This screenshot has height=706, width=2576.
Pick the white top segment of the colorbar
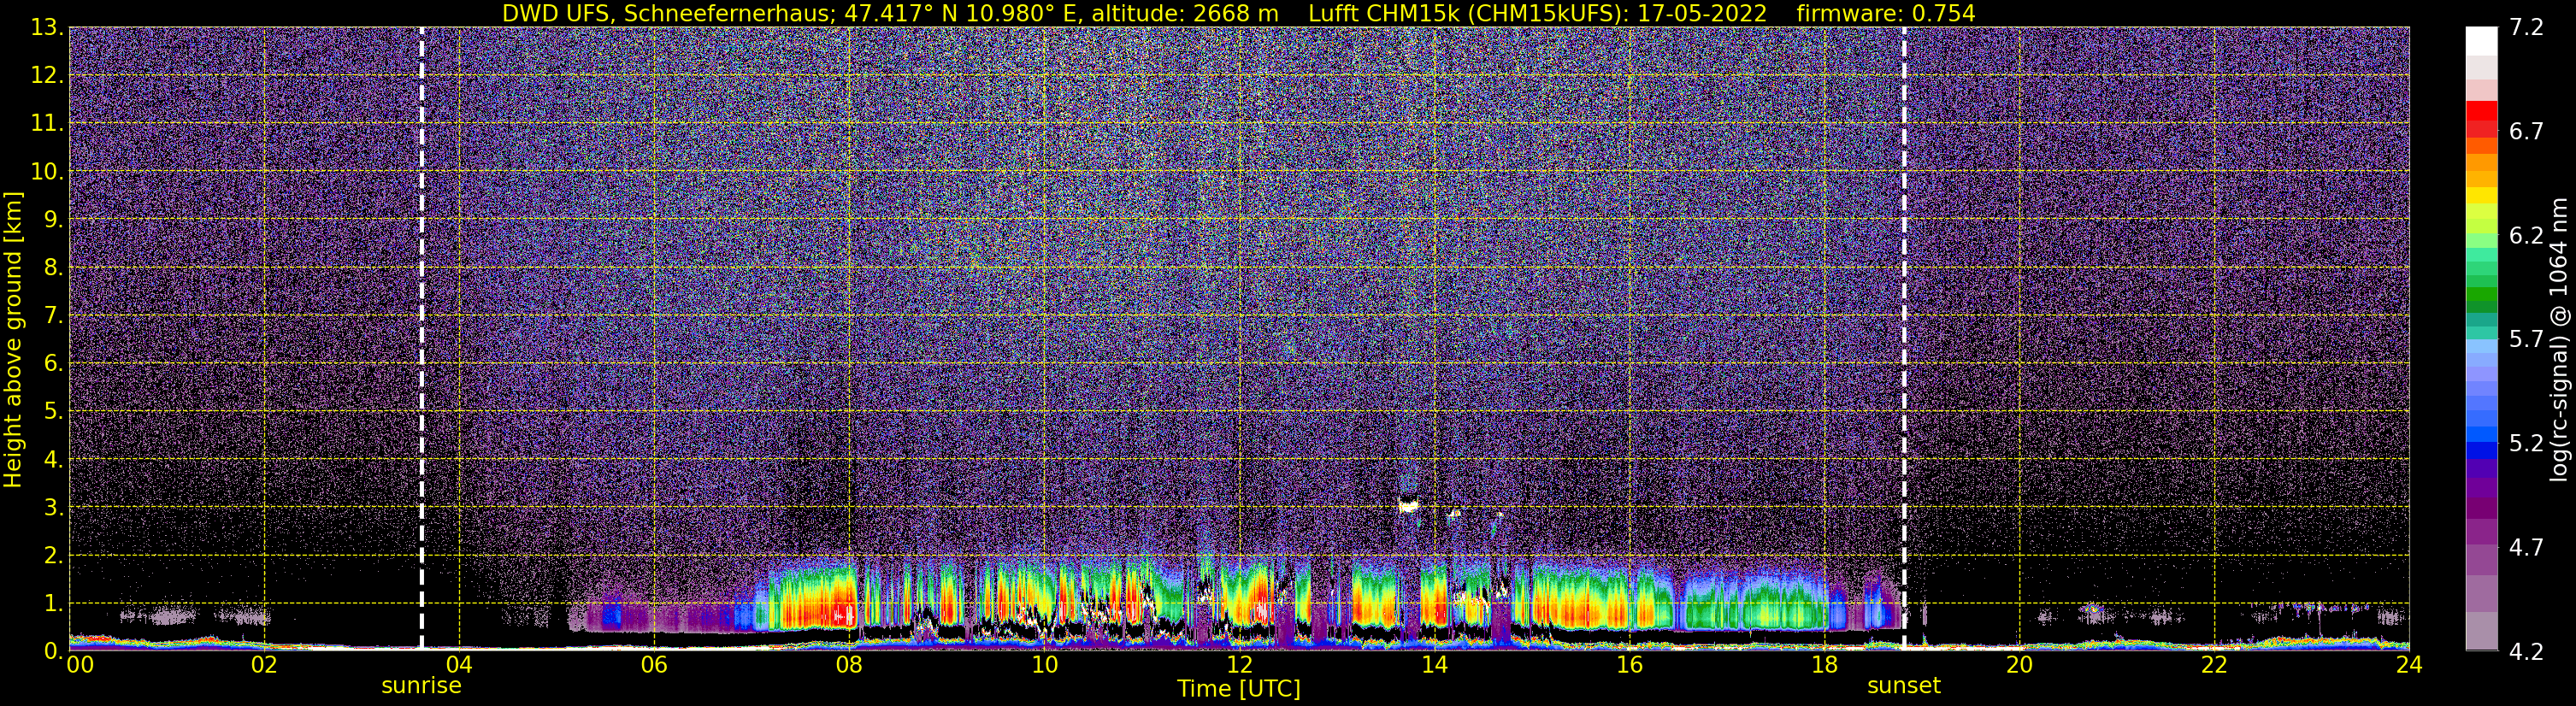tap(2481, 41)
